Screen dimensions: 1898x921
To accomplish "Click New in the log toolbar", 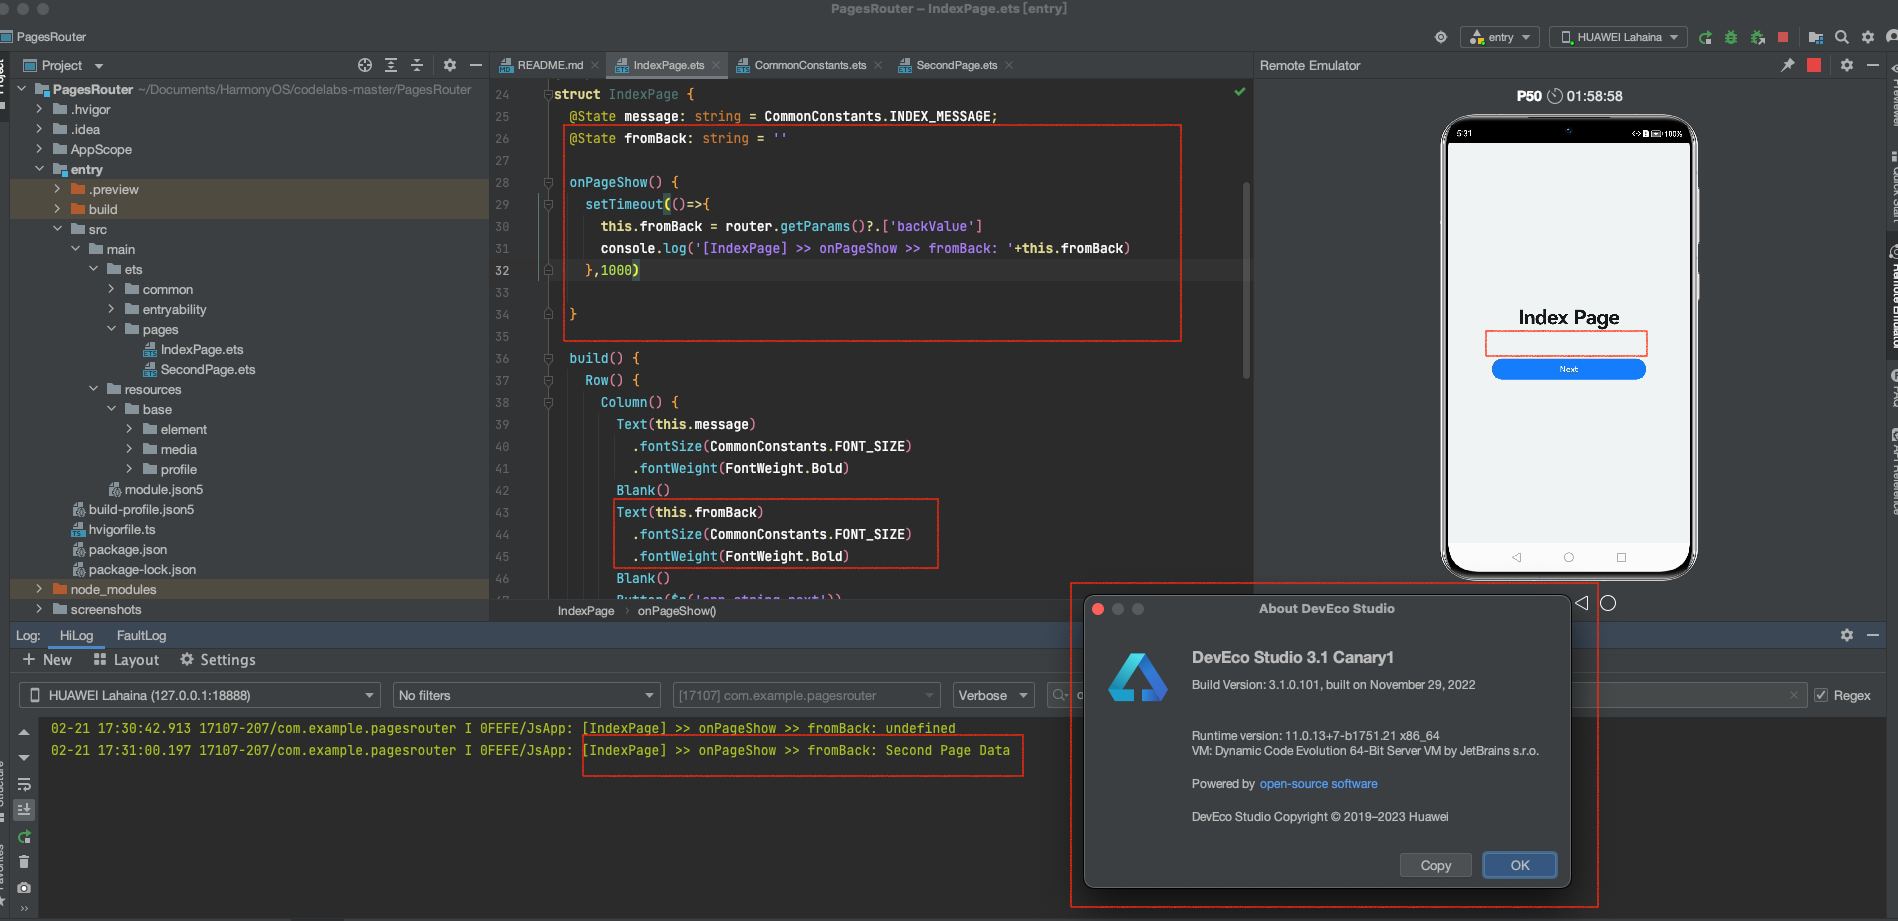I will 48,660.
